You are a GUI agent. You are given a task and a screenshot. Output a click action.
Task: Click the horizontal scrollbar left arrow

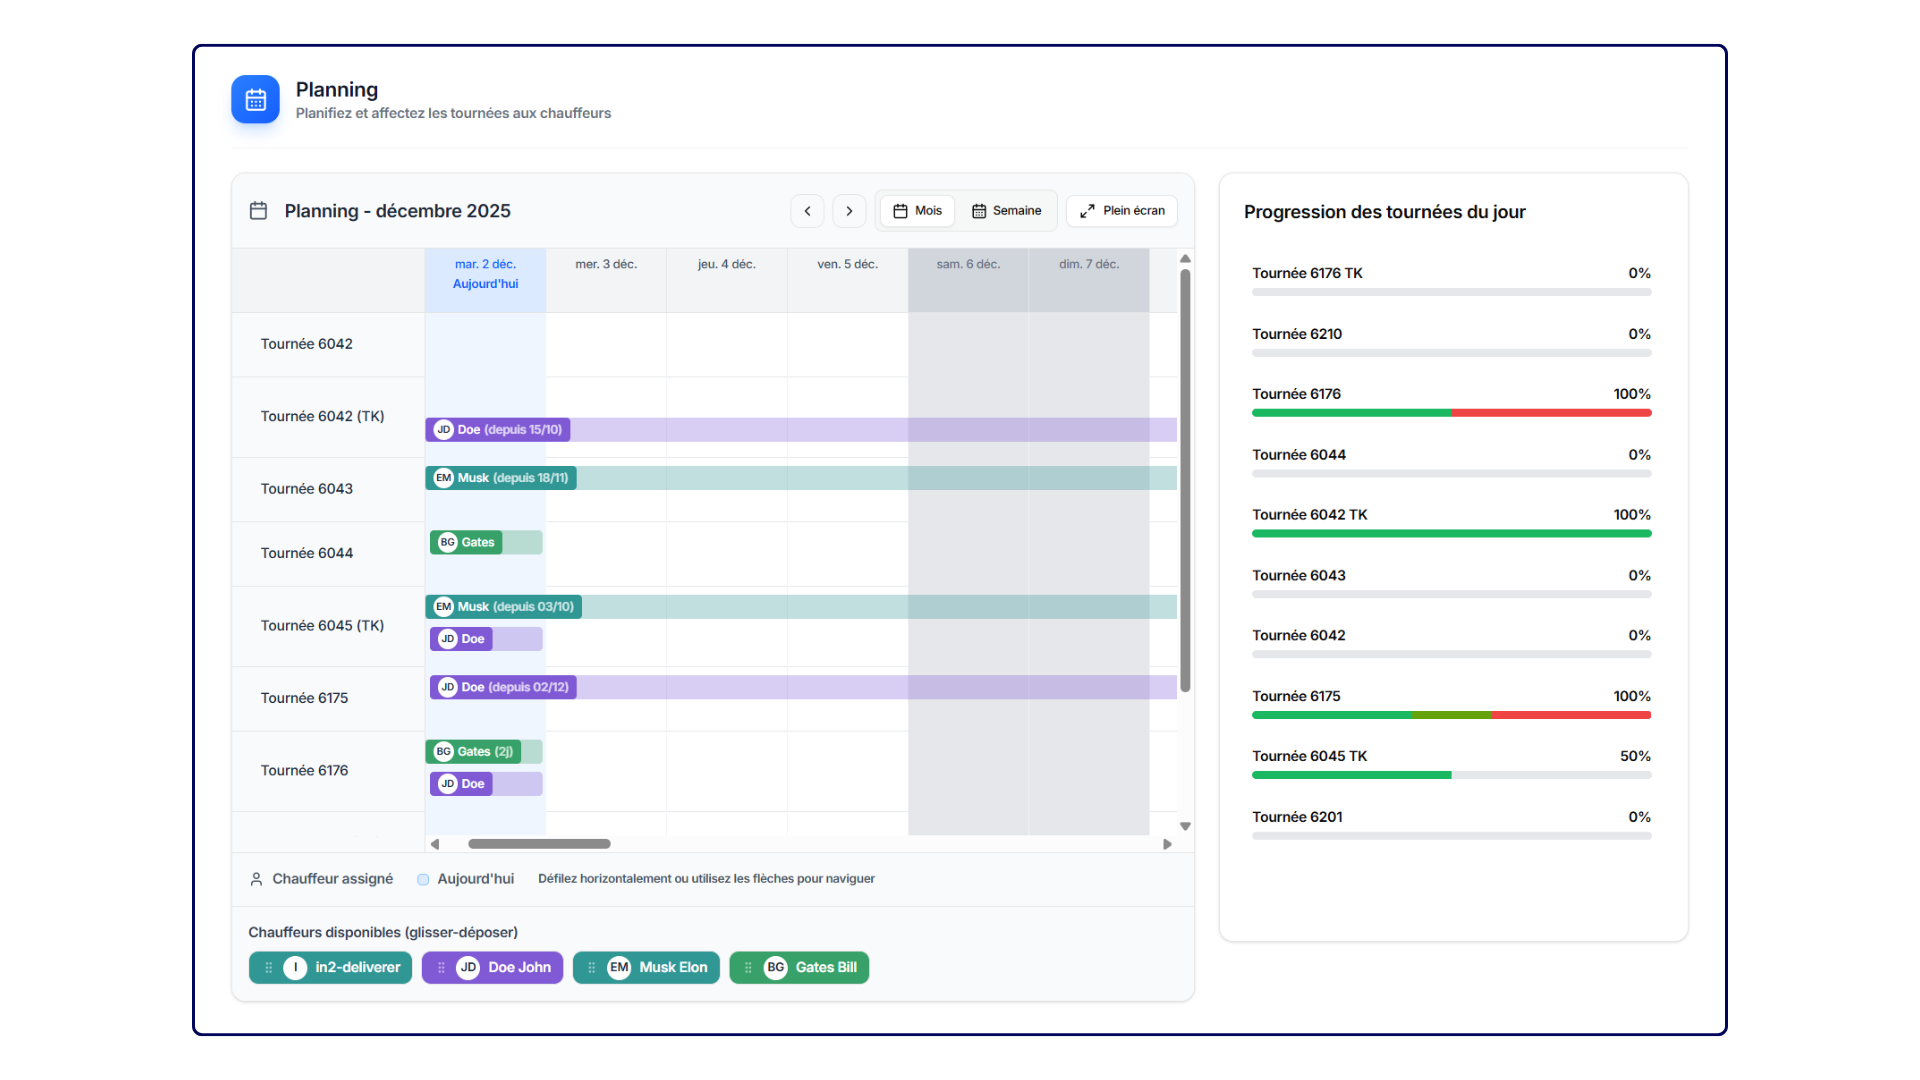coord(435,844)
